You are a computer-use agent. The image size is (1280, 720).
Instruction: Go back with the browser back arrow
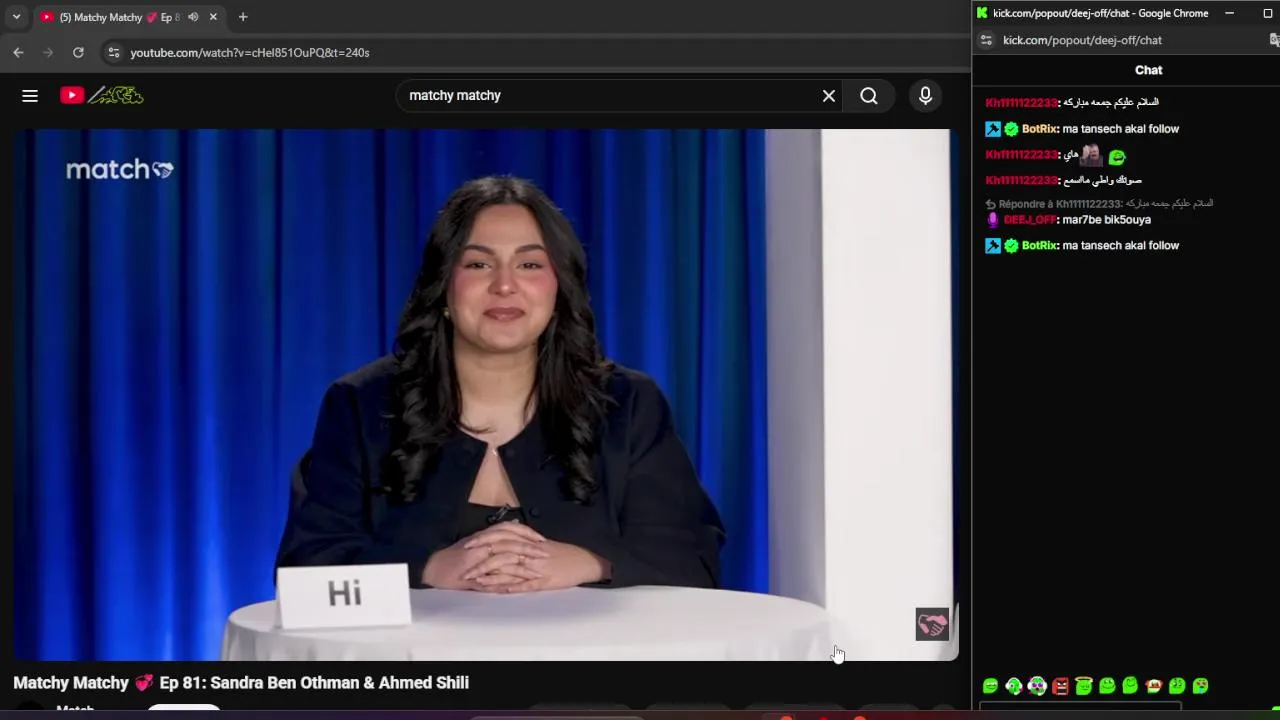pos(18,52)
